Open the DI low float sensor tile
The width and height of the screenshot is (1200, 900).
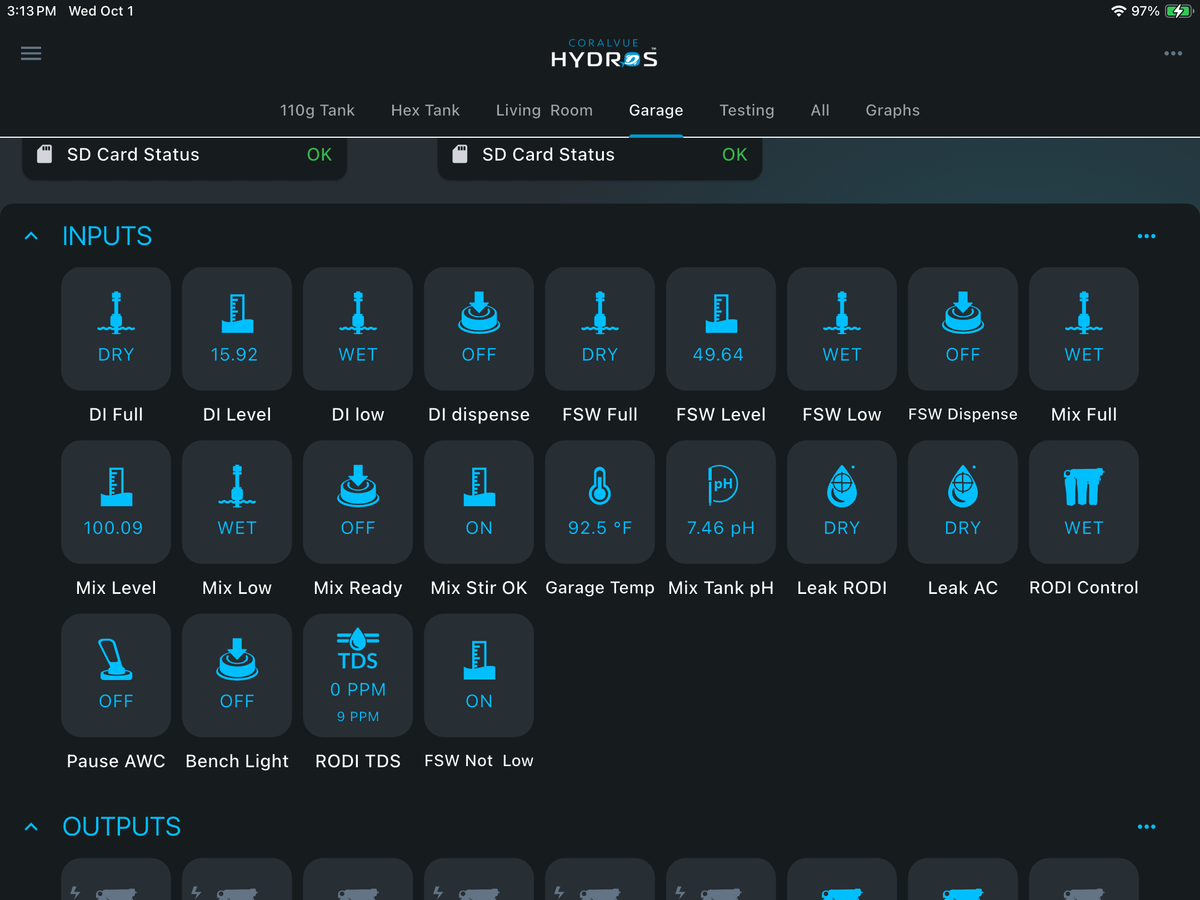tap(358, 328)
